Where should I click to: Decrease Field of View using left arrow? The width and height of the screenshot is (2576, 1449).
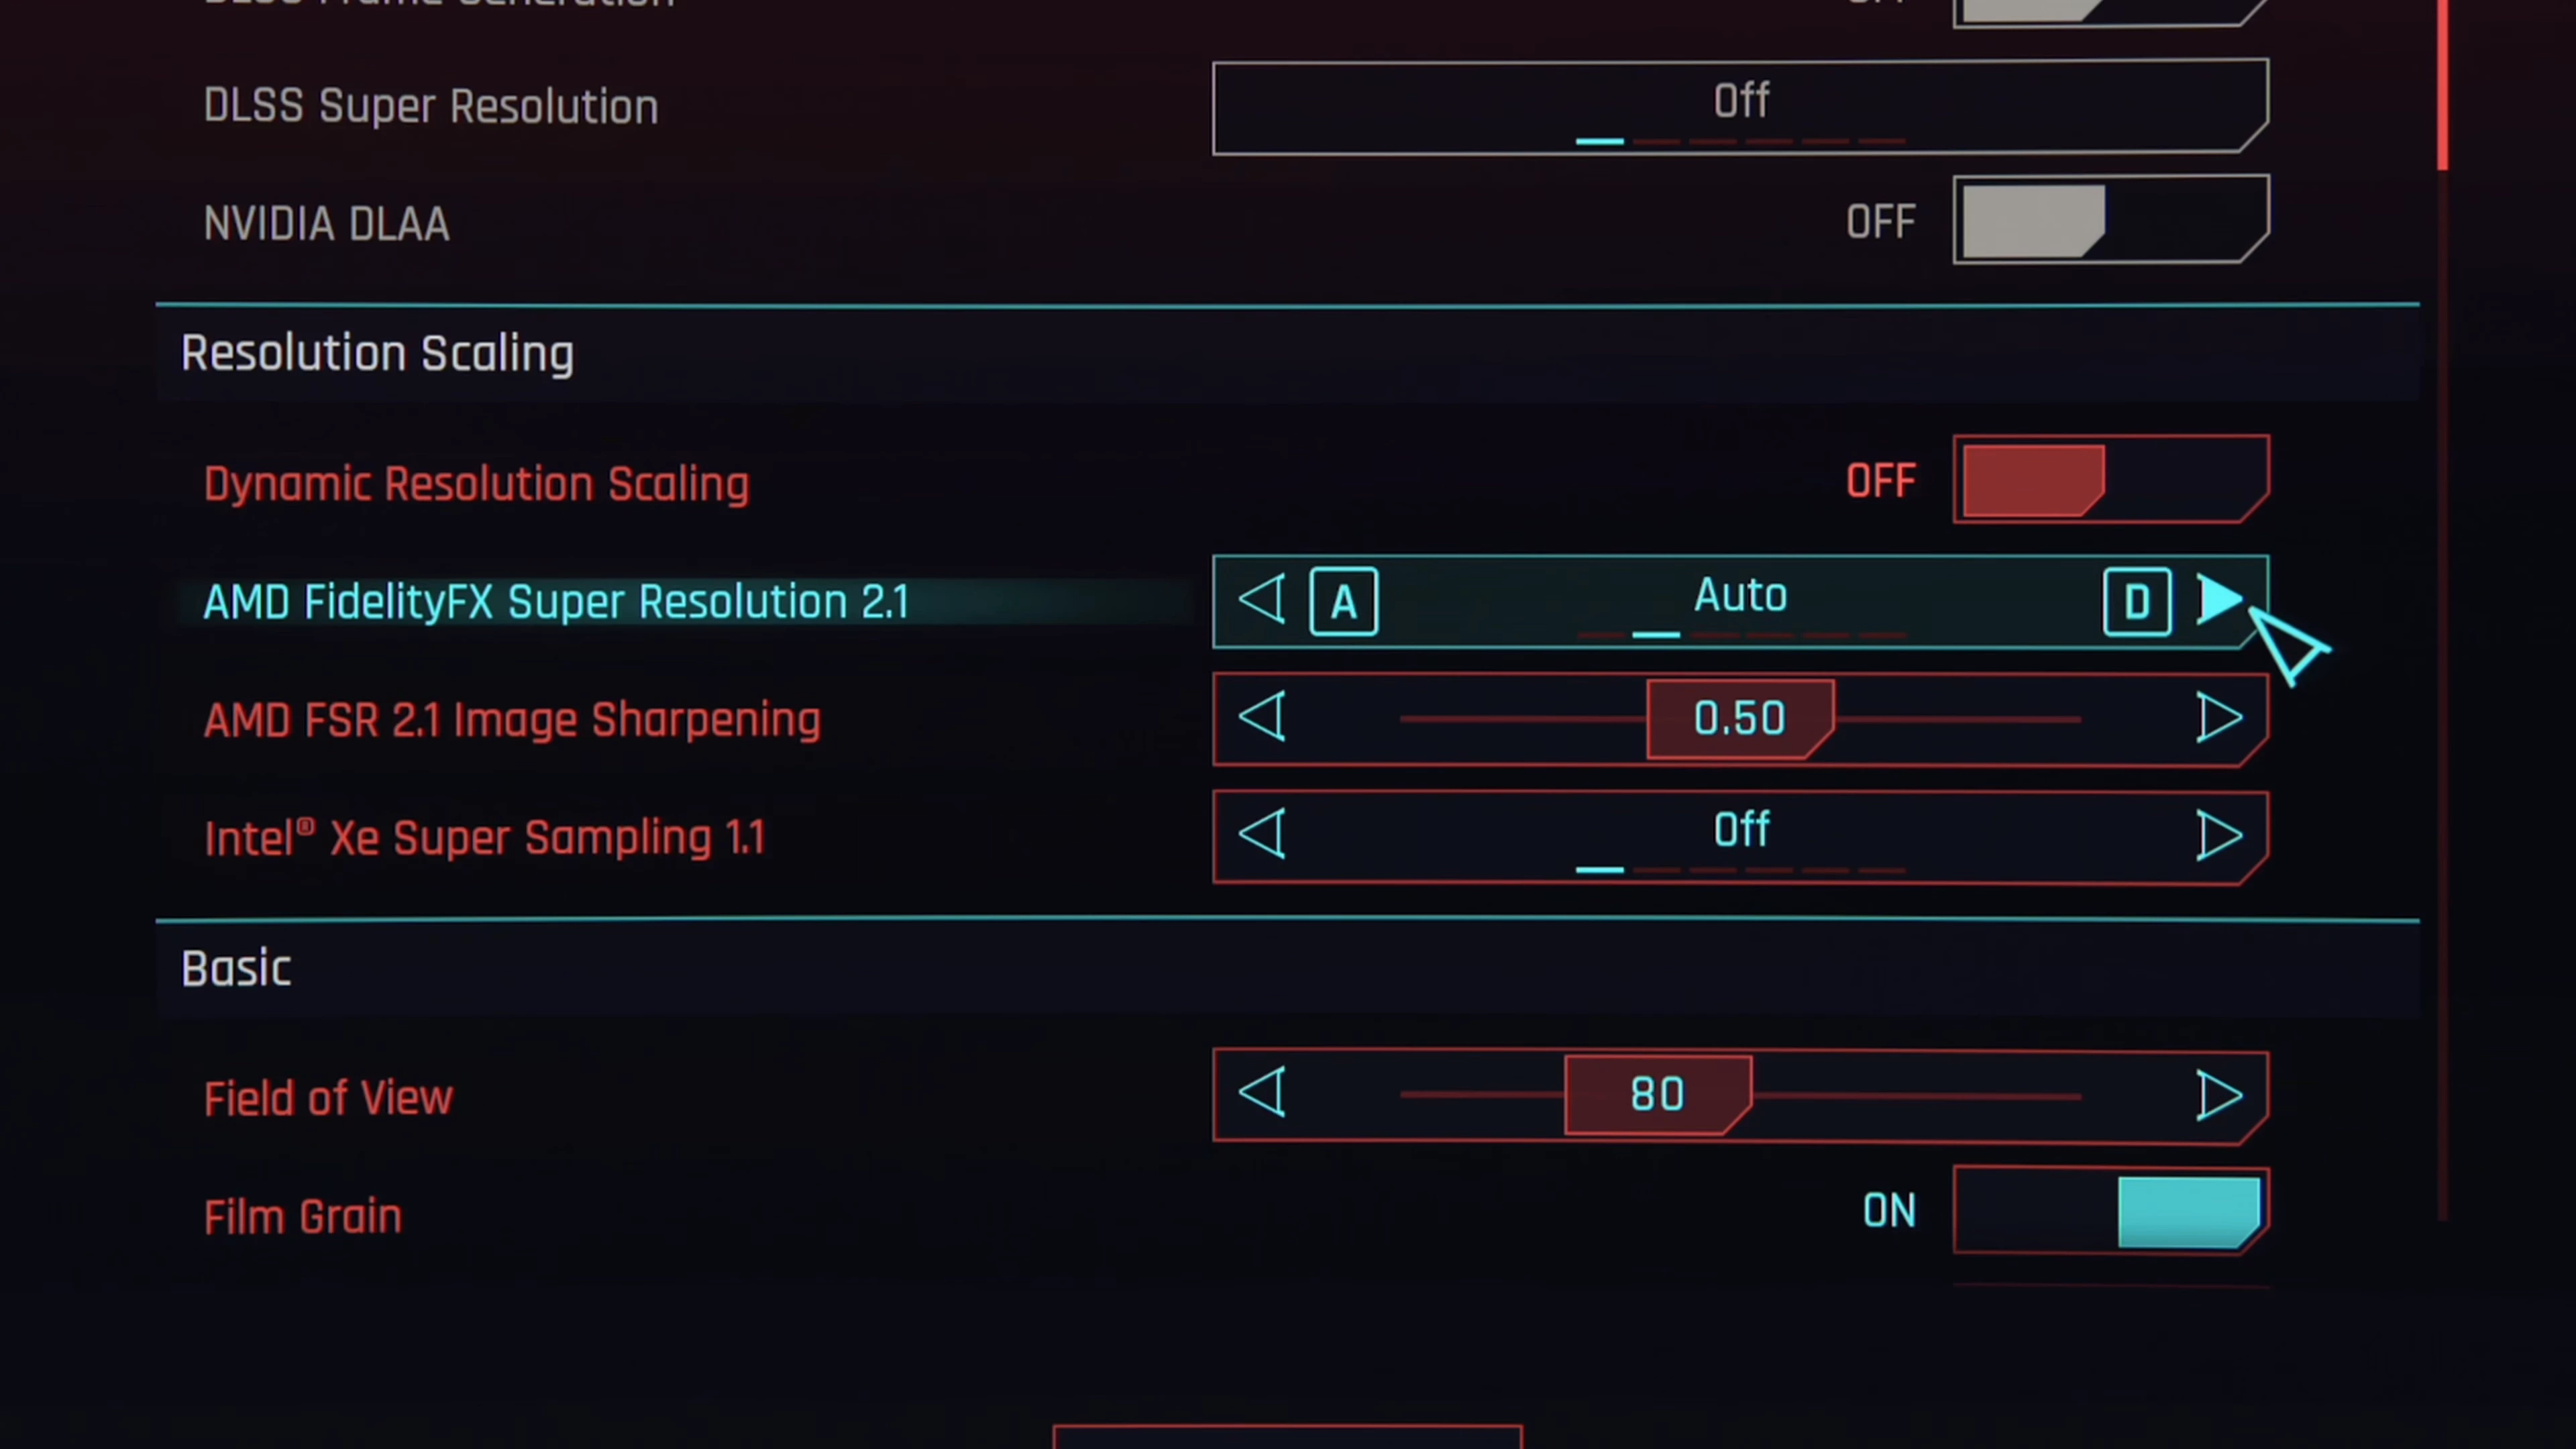tap(1261, 1094)
